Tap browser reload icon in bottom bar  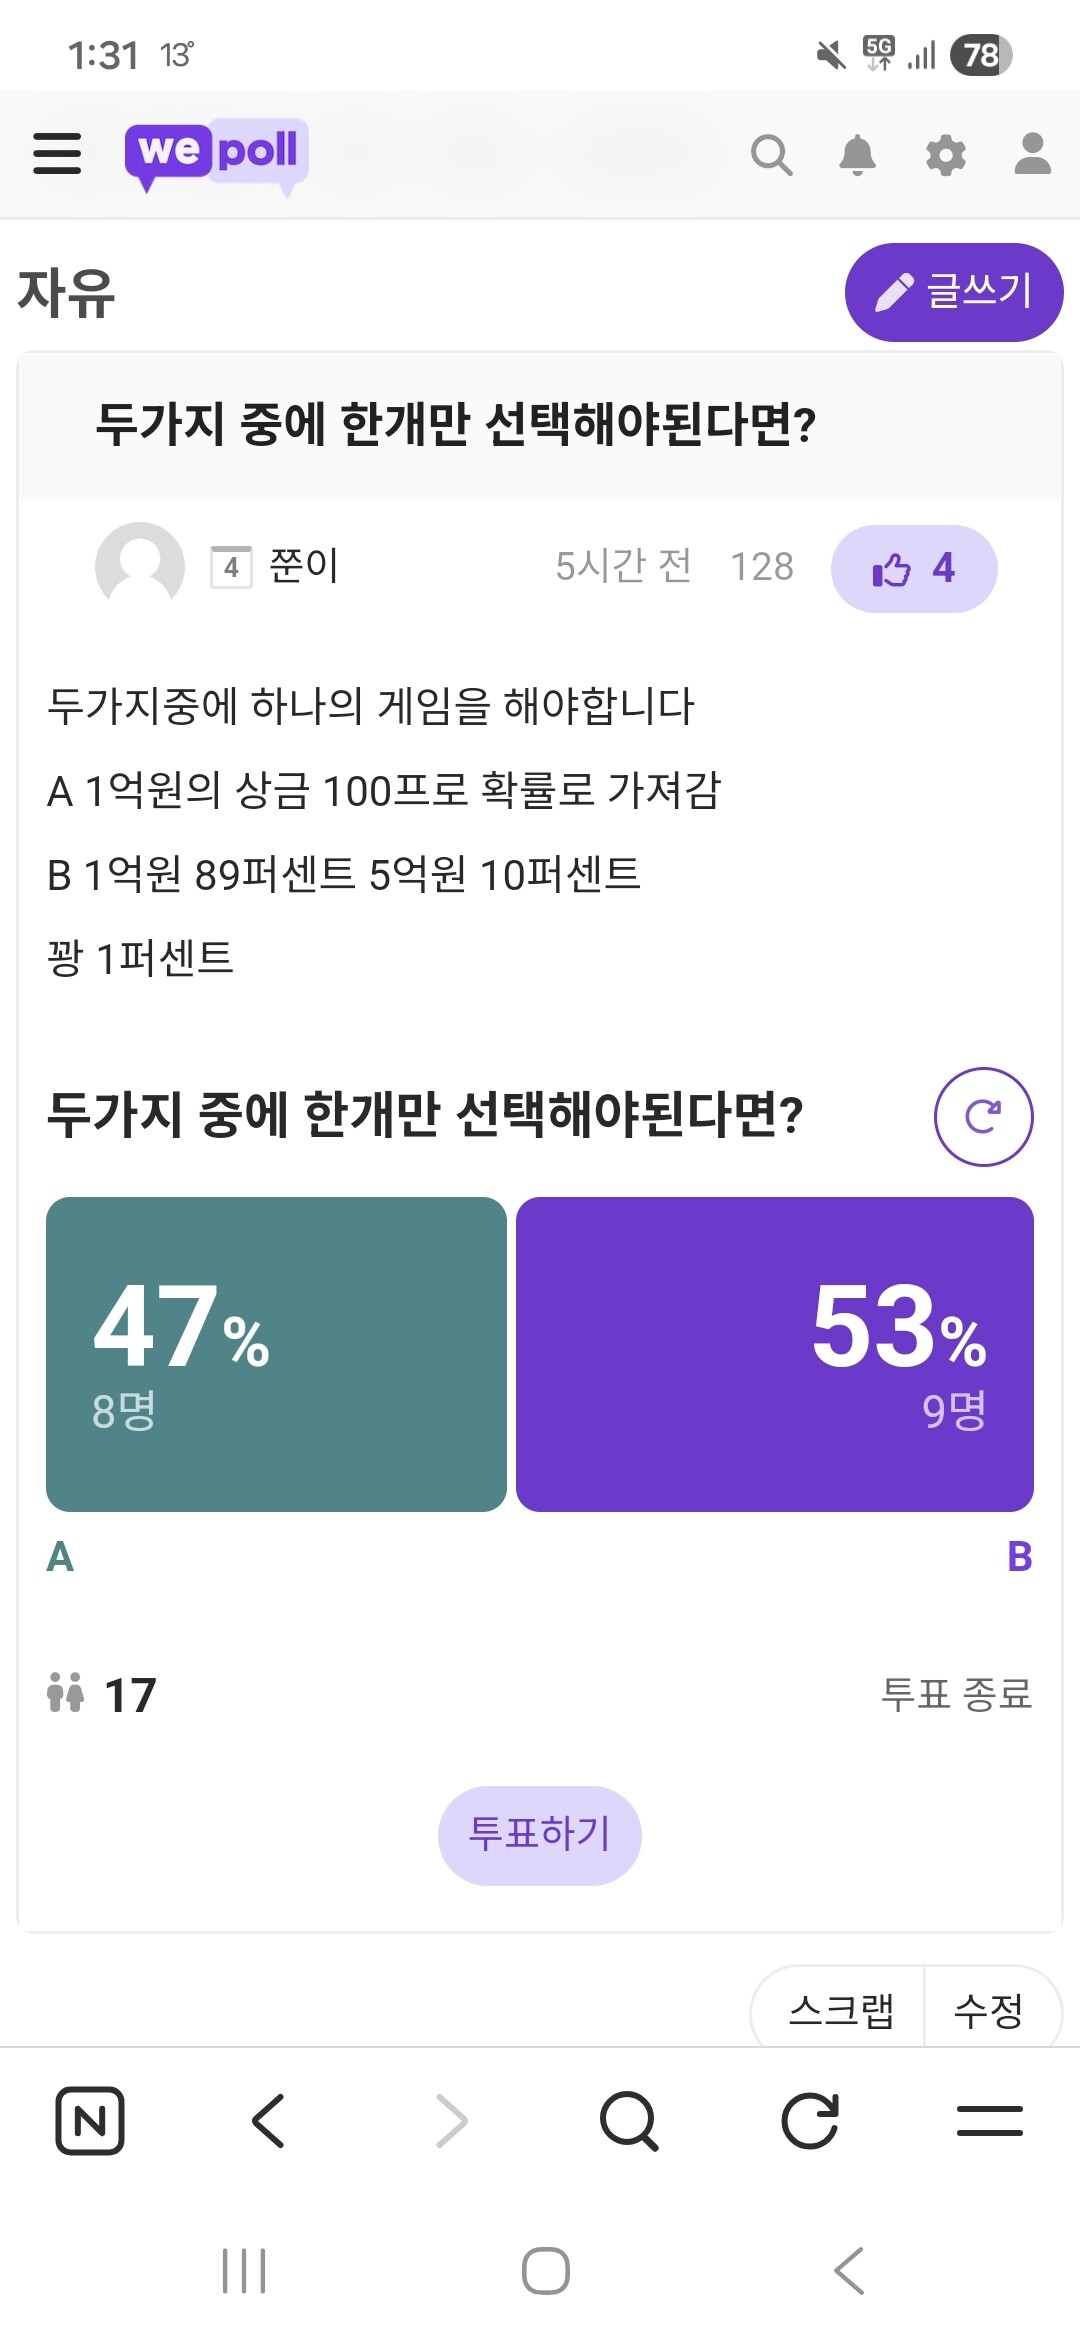click(x=809, y=2120)
